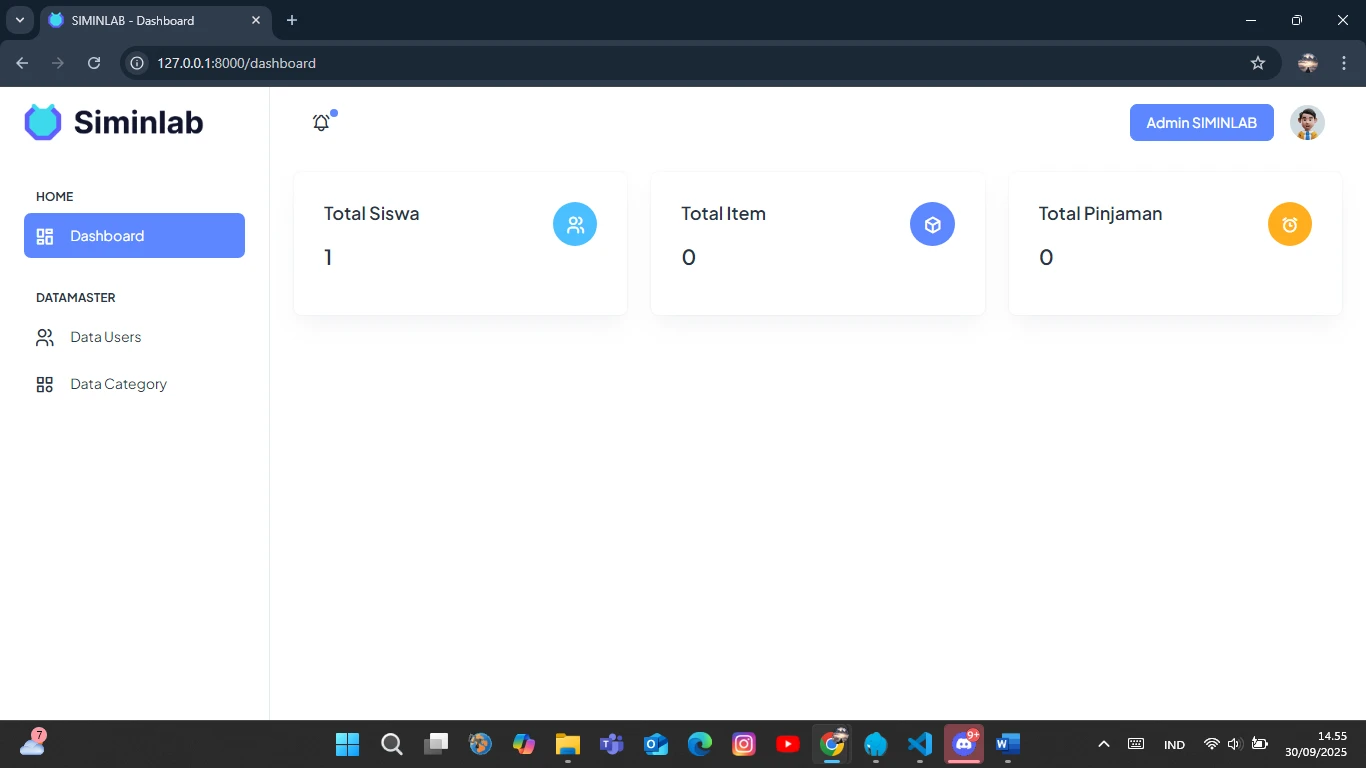Bookmark this page with the star icon
The width and height of the screenshot is (1366, 768).
pos(1258,63)
